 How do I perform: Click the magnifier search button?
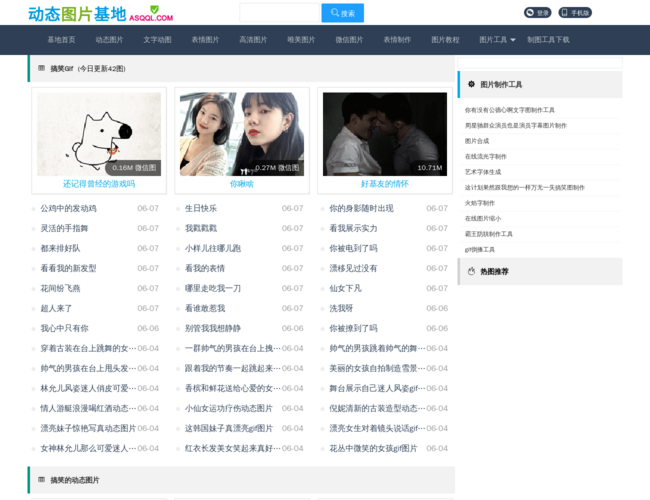pos(342,13)
